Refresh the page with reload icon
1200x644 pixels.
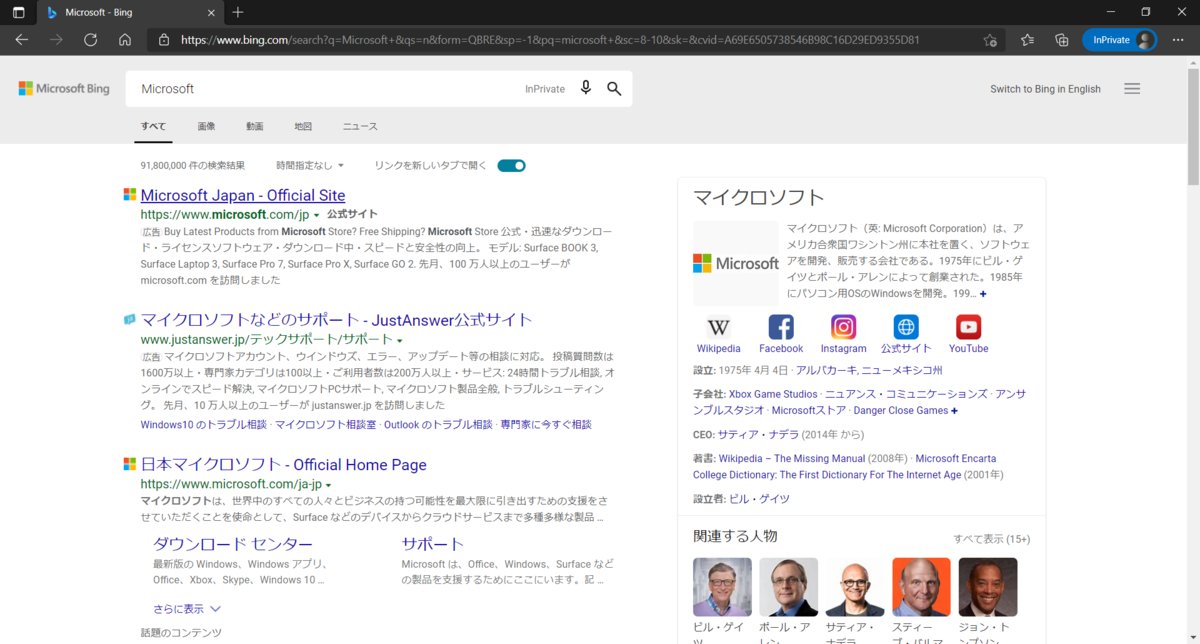click(90, 40)
